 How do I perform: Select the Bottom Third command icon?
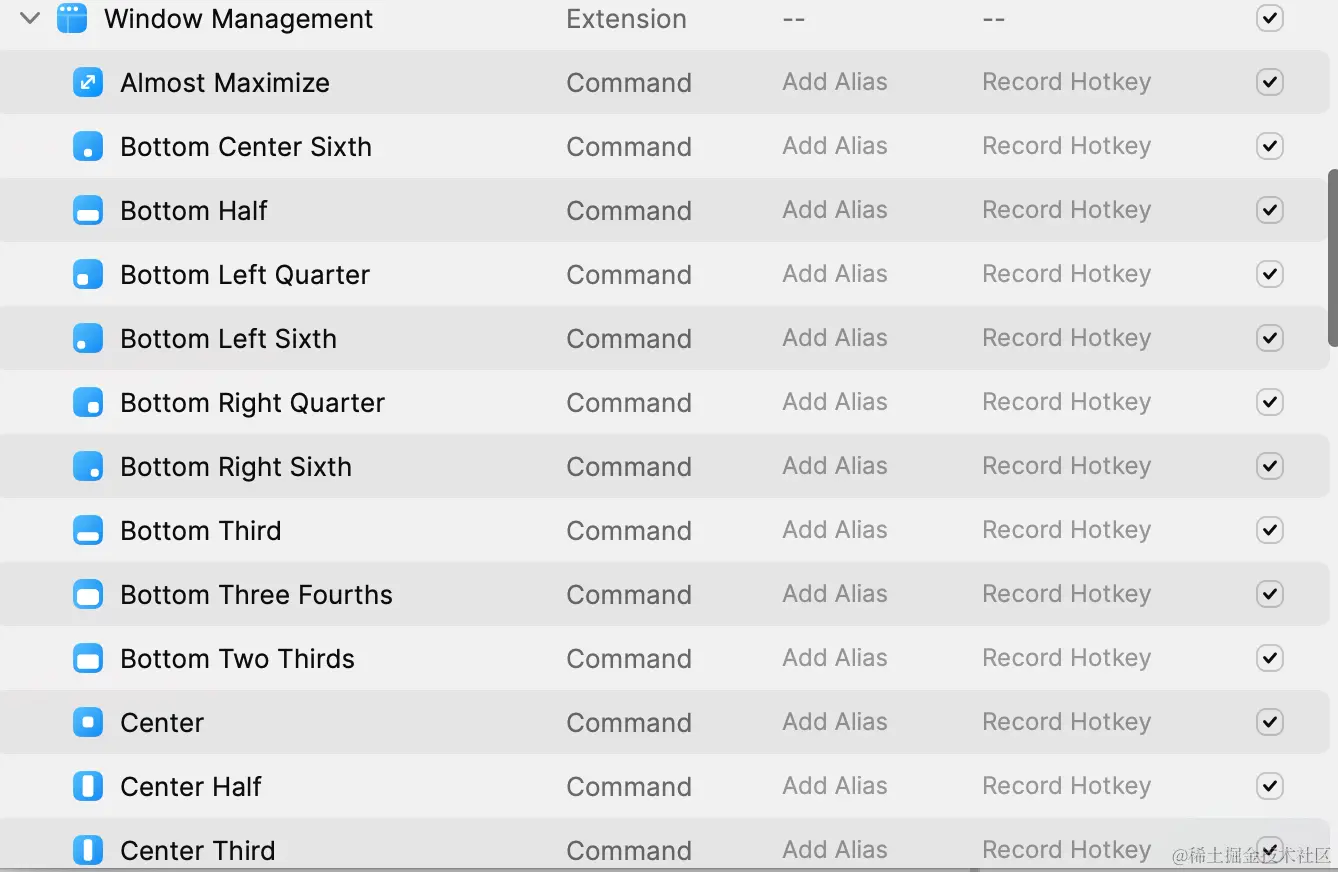point(88,530)
